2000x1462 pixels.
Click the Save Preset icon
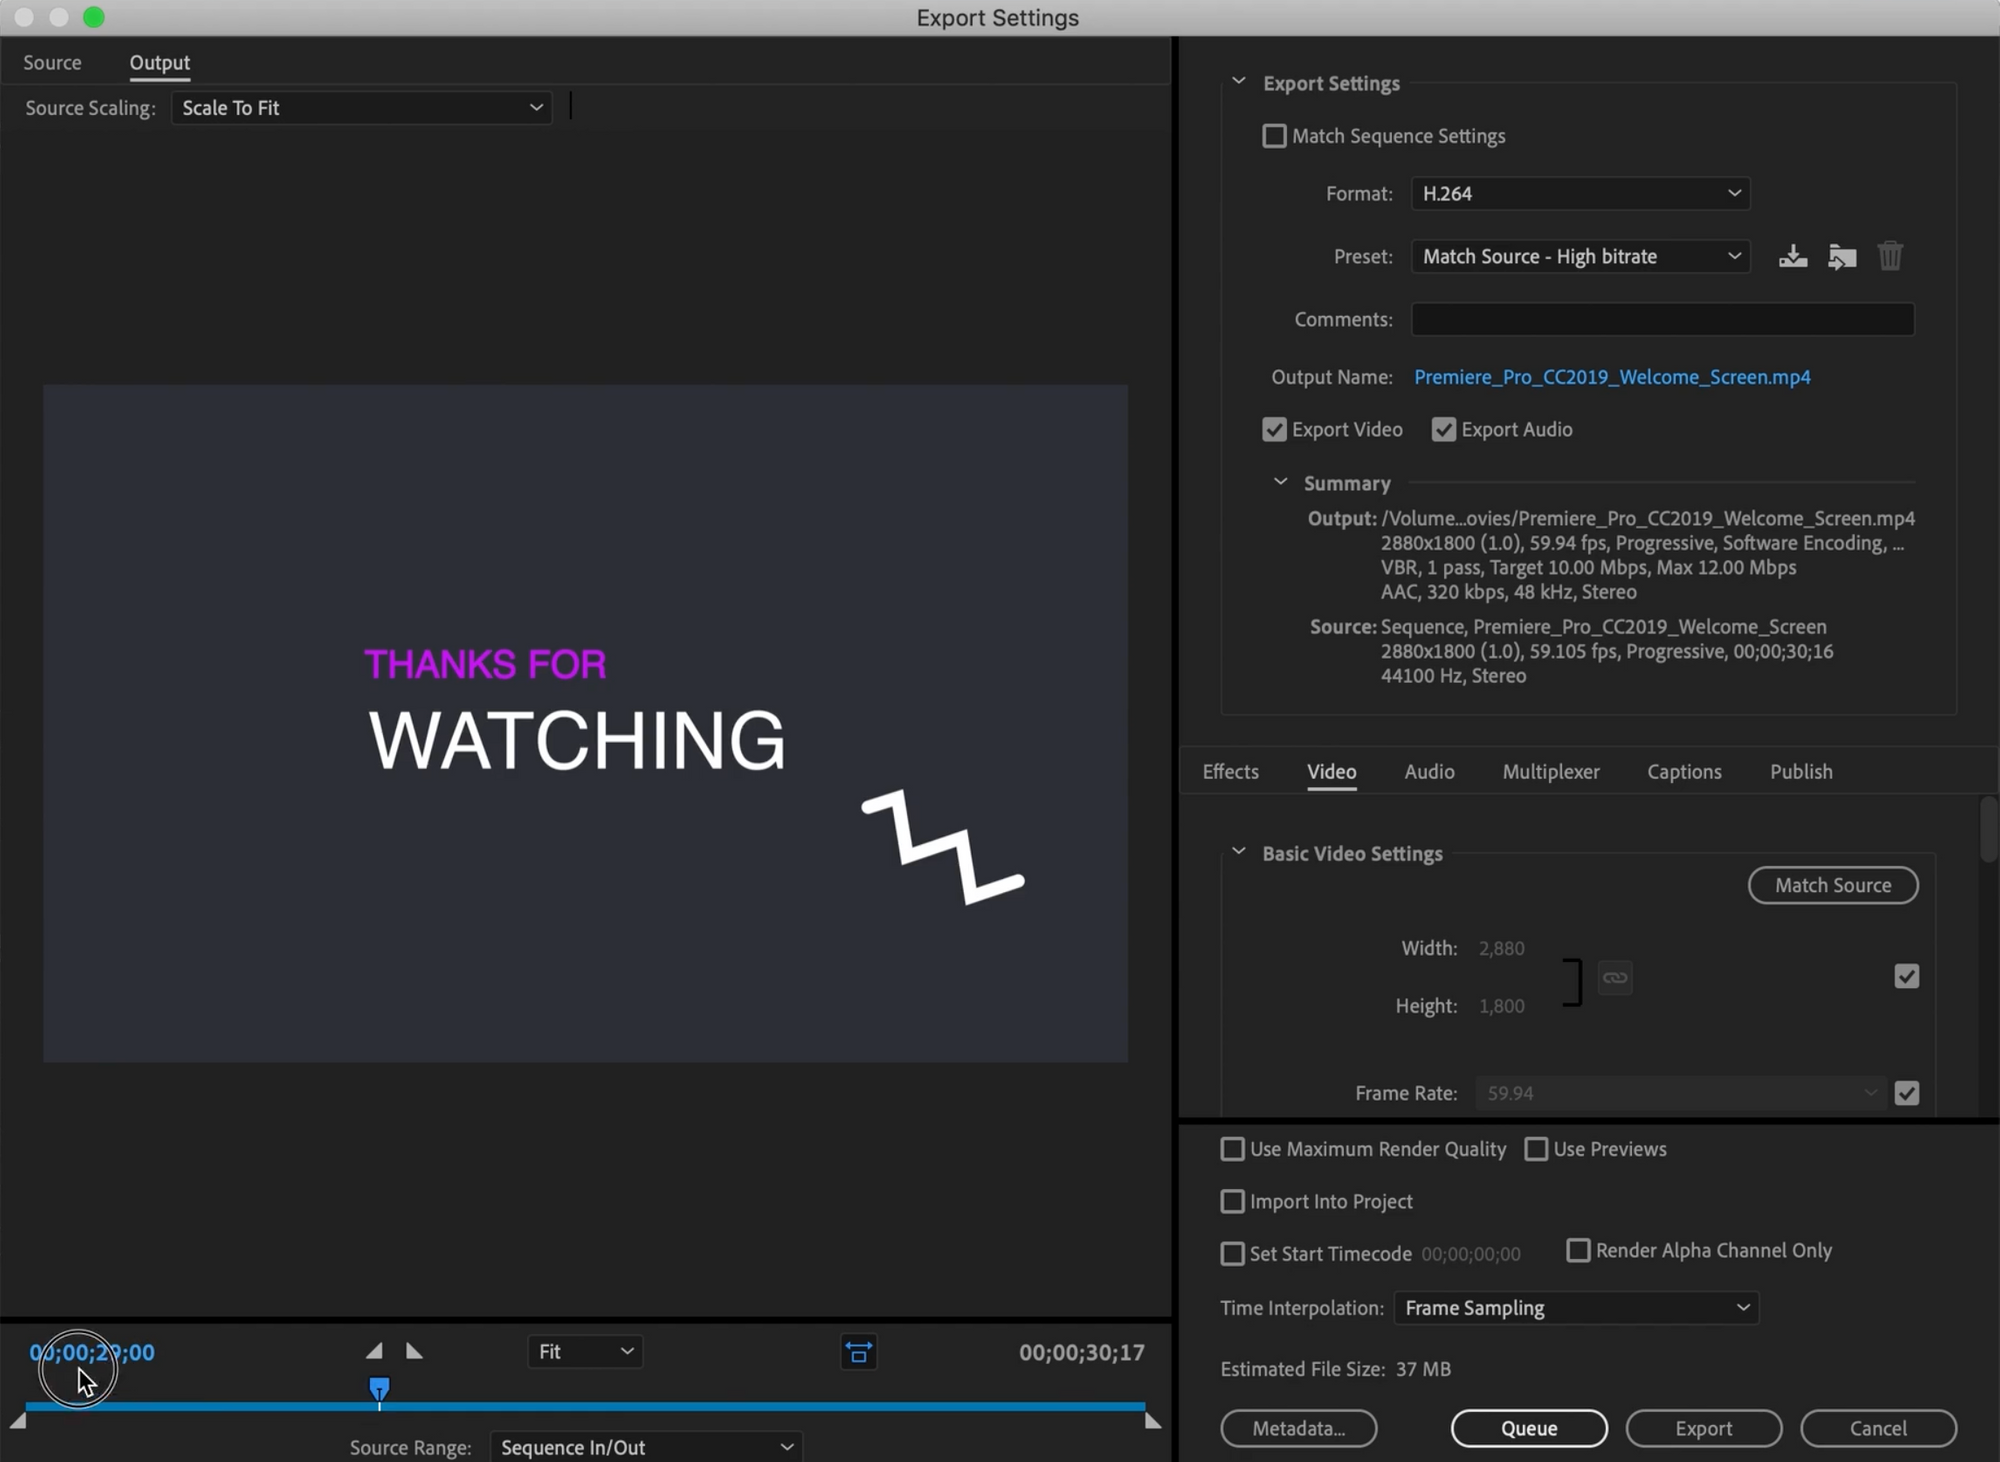click(x=1792, y=257)
